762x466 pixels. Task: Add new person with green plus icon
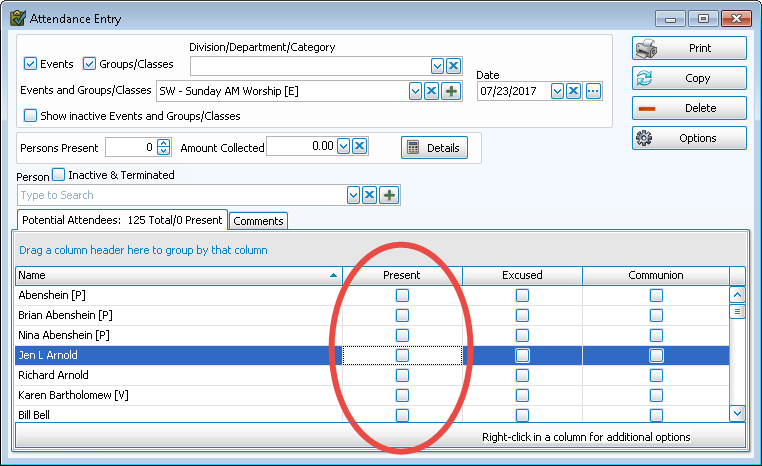(x=389, y=195)
